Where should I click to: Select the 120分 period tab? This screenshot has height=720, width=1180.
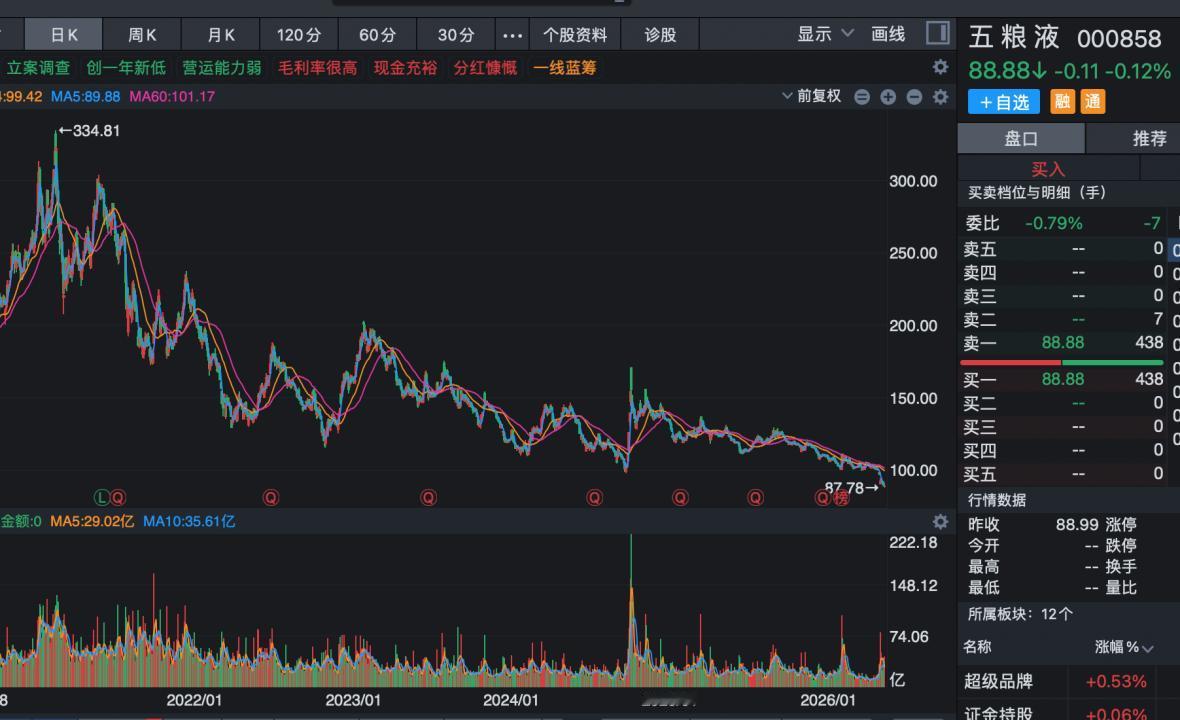(299, 35)
